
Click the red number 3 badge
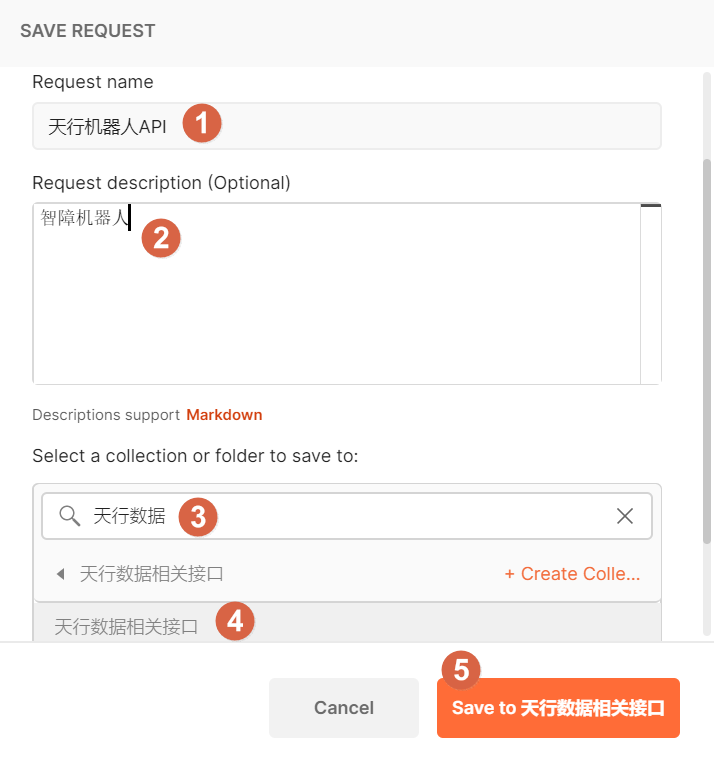coord(198,516)
